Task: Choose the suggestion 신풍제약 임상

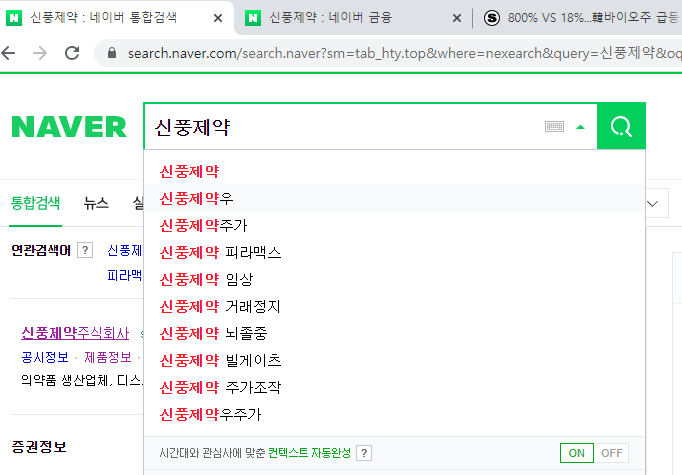Action: click(394, 280)
